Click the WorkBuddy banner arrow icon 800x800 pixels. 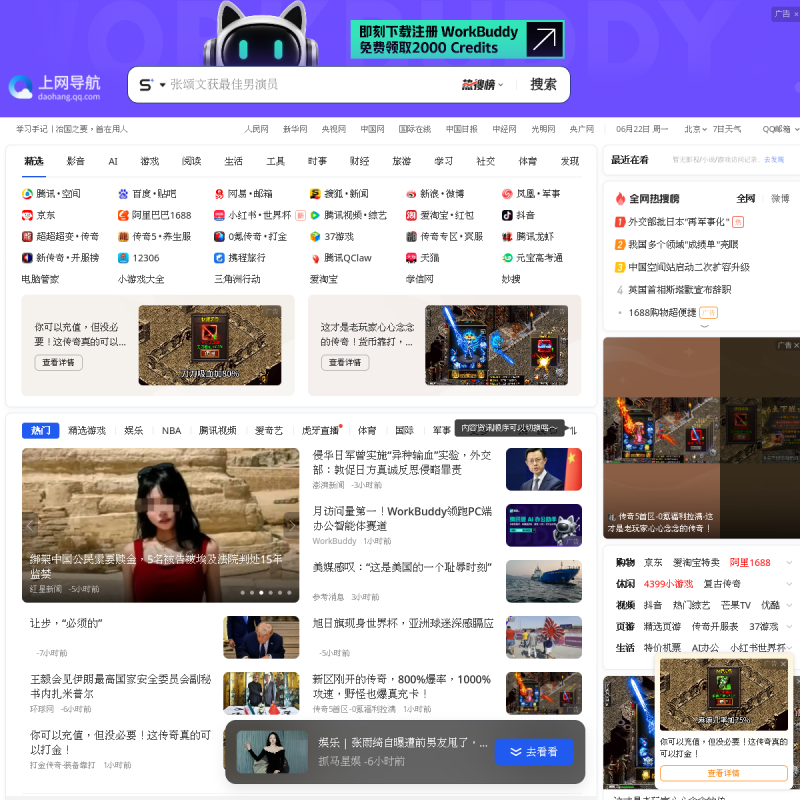544,39
